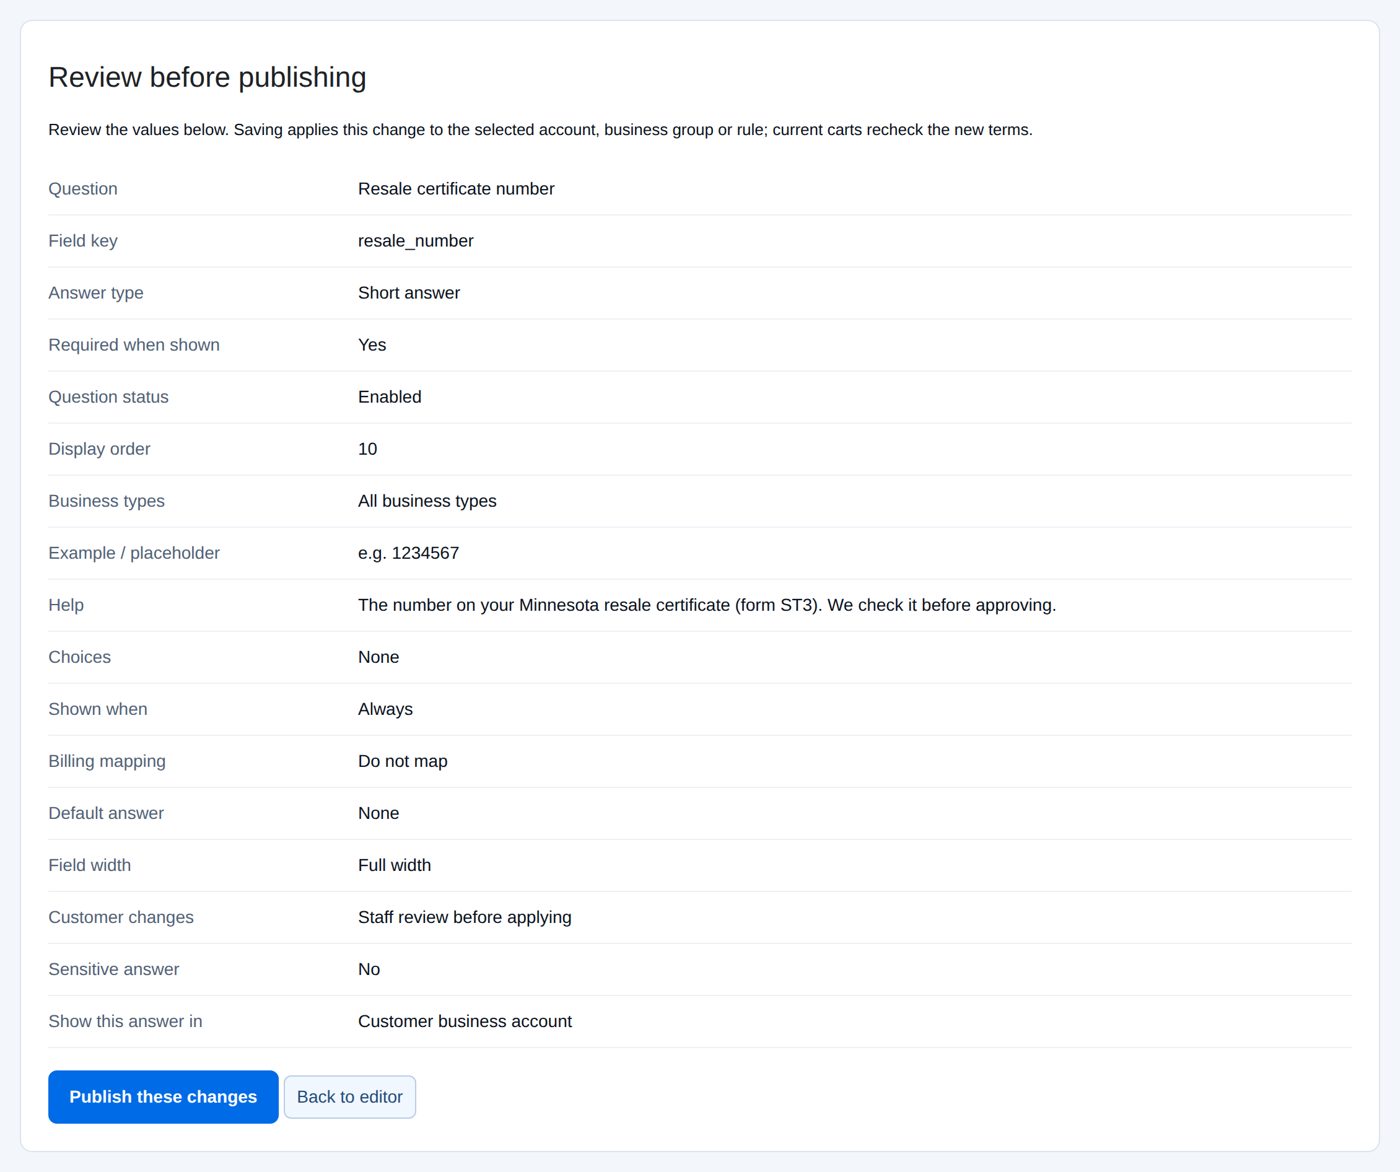Click the 'resale_number' field key value
1400x1172 pixels.
[x=416, y=241]
